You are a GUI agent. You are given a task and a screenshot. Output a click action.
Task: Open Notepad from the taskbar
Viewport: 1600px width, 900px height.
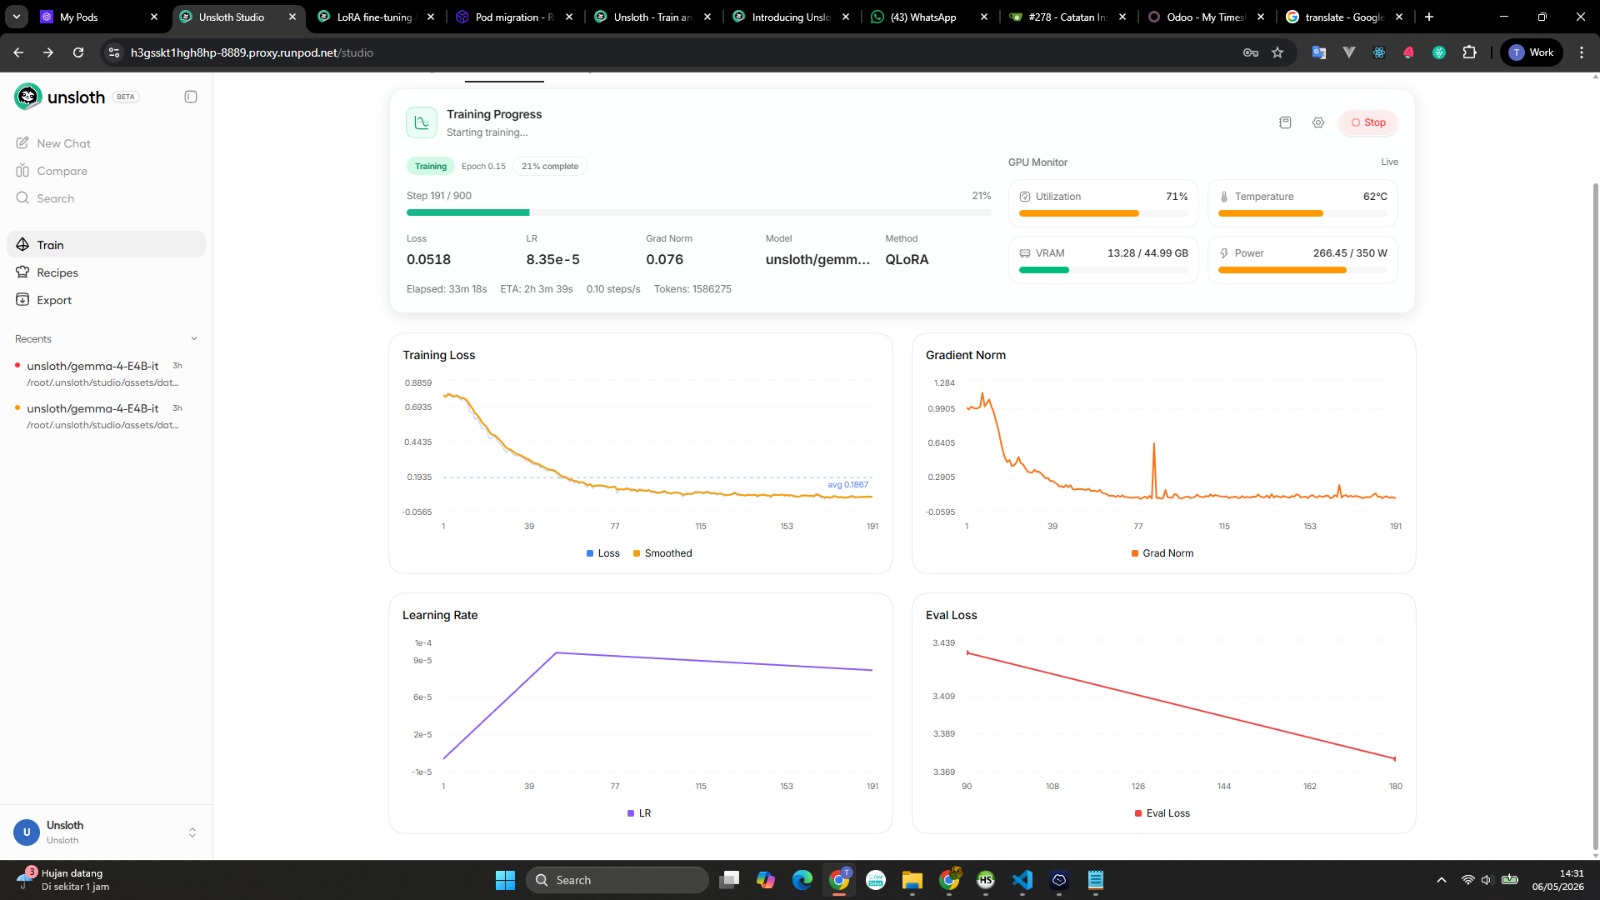click(1096, 880)
